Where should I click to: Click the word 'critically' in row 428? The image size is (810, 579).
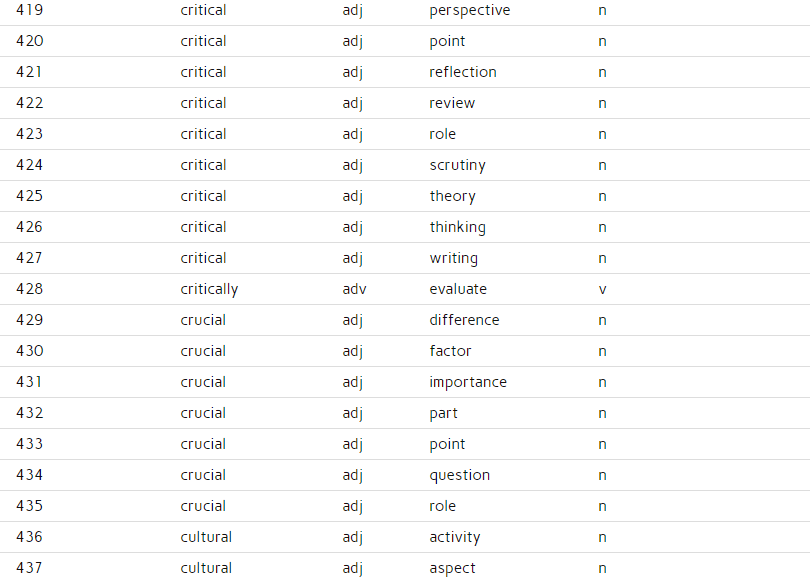[x=209, y=289]
